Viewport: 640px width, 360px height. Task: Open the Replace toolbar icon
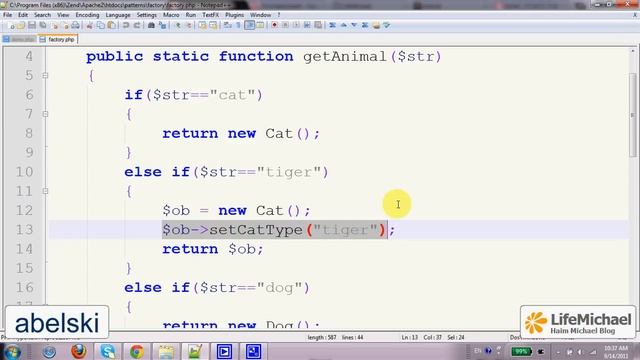pos(162,25)
